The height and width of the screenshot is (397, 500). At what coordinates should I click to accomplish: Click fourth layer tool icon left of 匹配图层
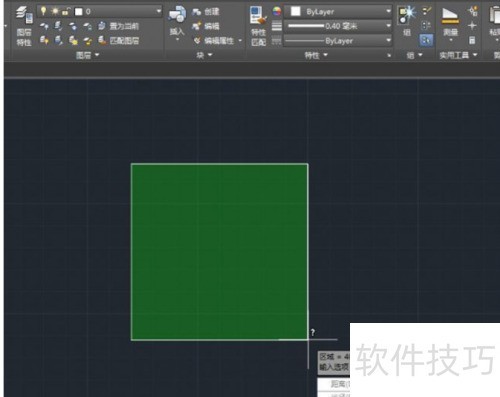point(88,41)
